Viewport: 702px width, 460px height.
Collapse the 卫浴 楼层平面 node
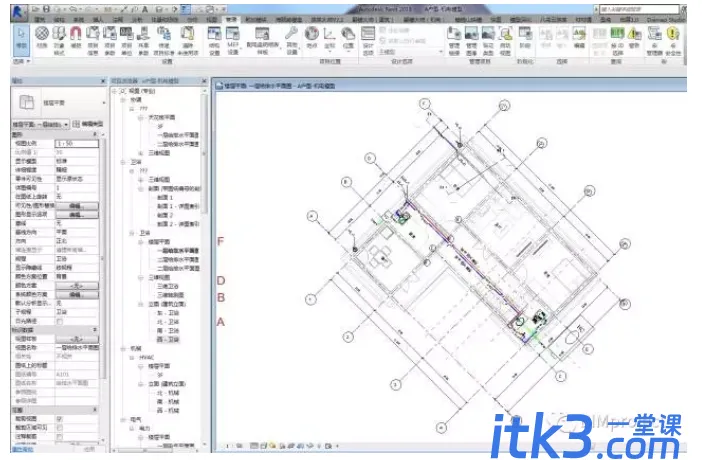(x=141, y=242)
